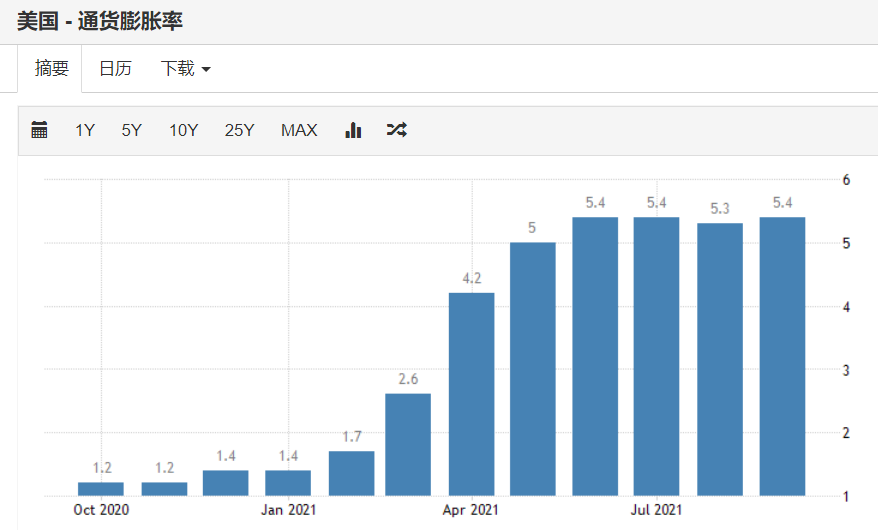Click the bar labeled 1.7

click(352, 473)
